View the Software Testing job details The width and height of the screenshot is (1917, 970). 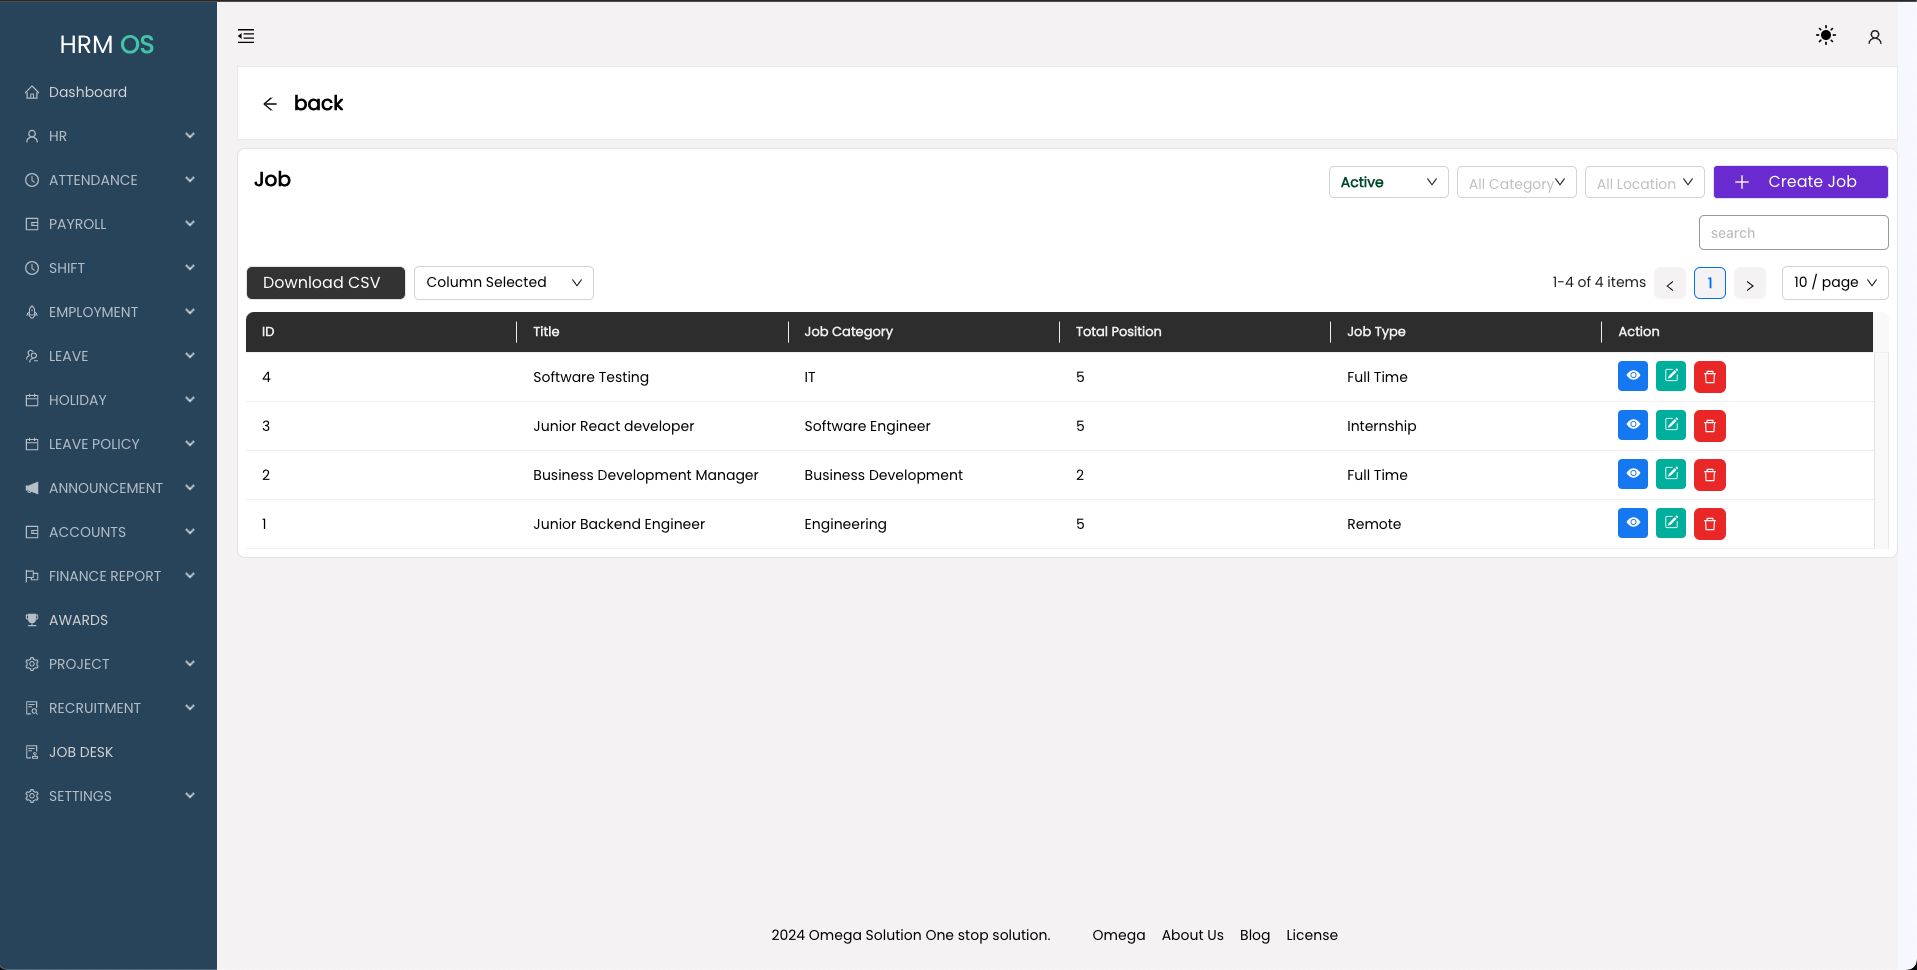point(1632,376)
